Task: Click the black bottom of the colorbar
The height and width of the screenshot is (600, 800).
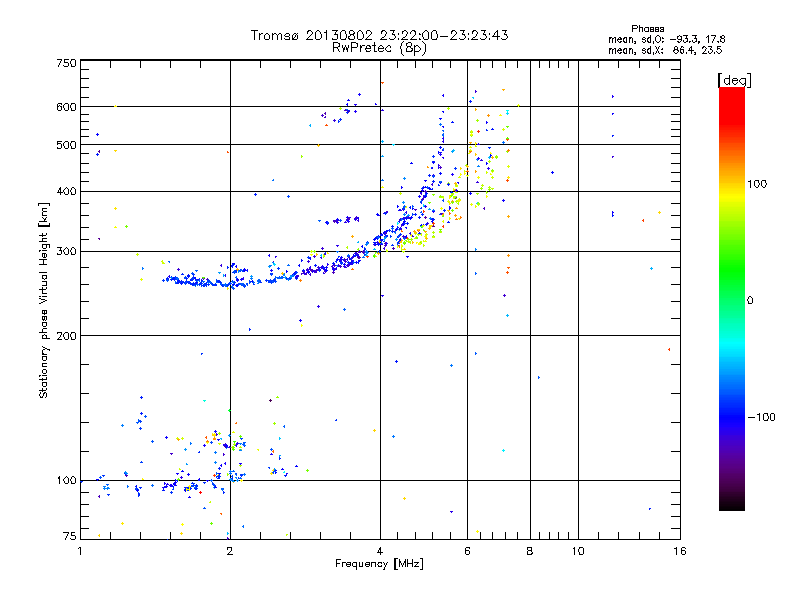Action: click(x=731, y=505)
